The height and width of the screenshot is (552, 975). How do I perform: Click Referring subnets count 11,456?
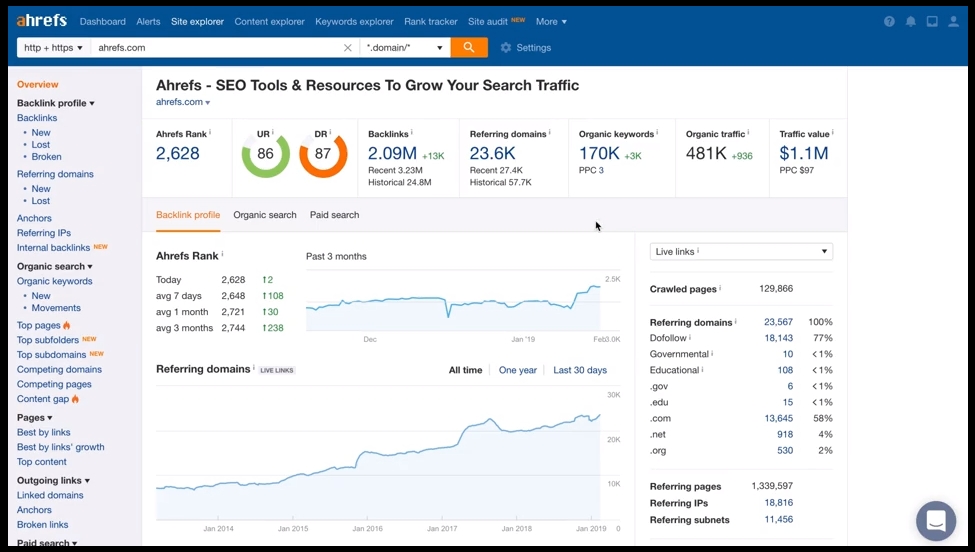pos(779,520)
